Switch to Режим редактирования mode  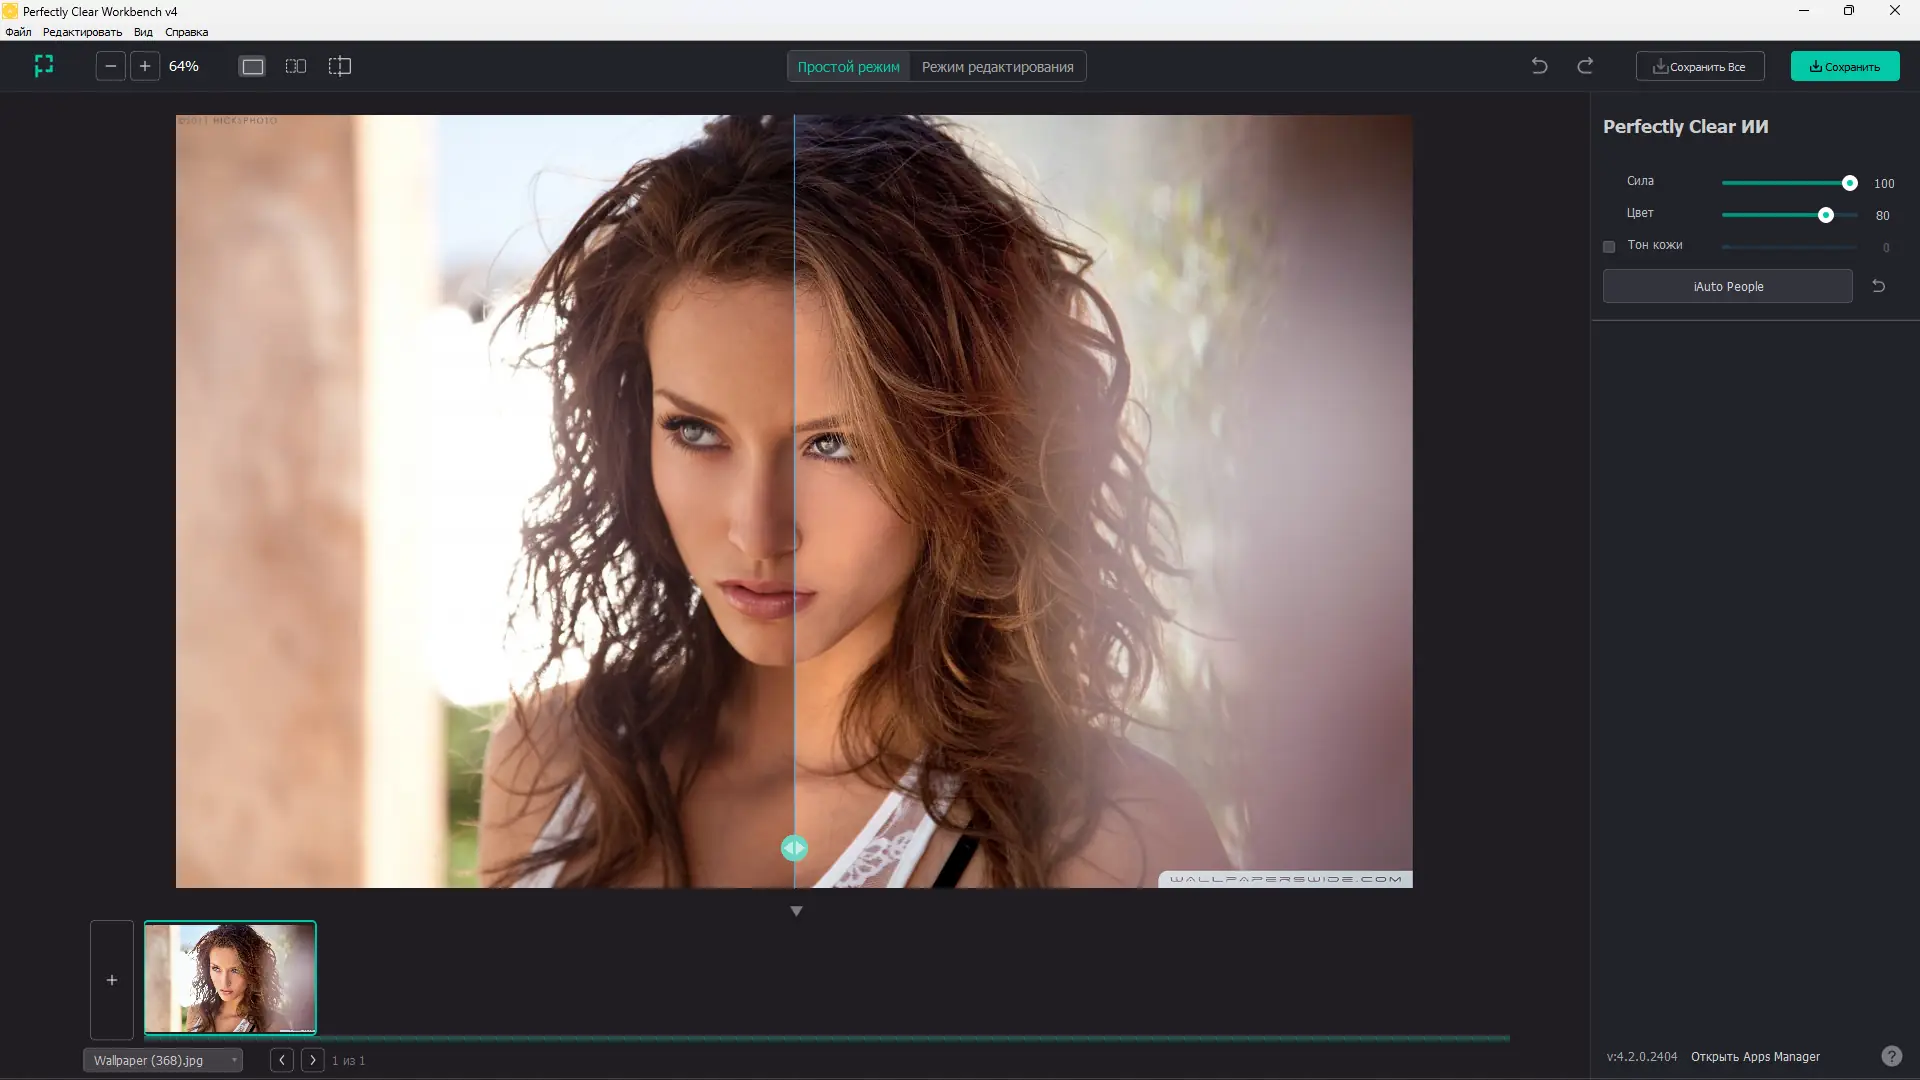pos(997,67)
